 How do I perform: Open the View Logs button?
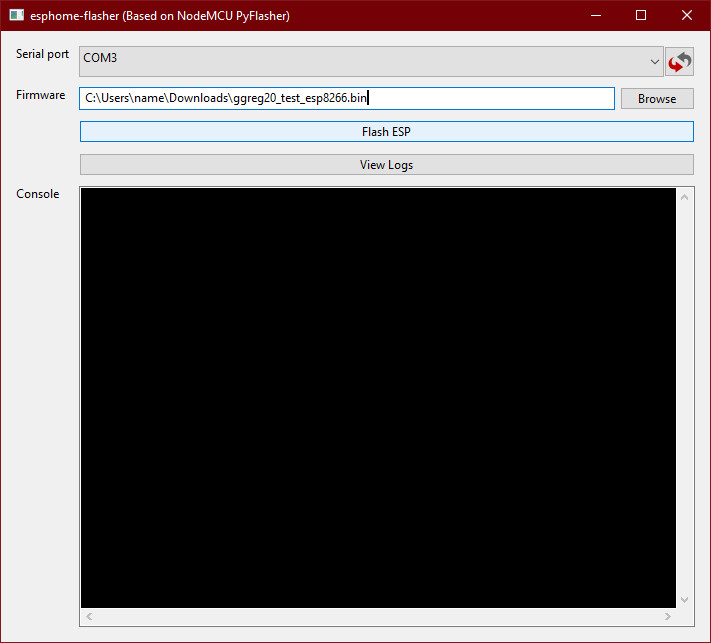(x=387, y=165)
